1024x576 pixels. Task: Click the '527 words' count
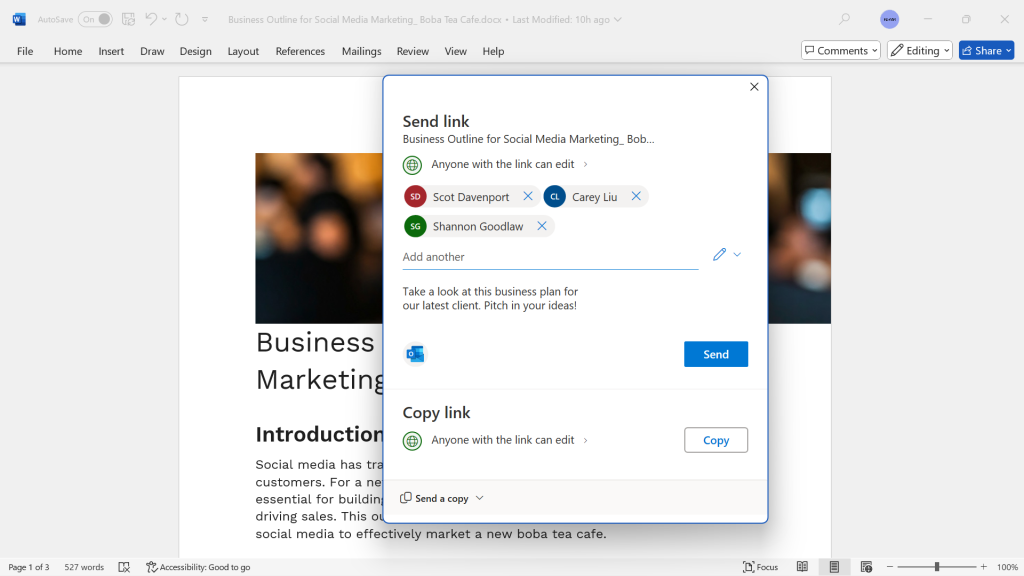[84, 567]
